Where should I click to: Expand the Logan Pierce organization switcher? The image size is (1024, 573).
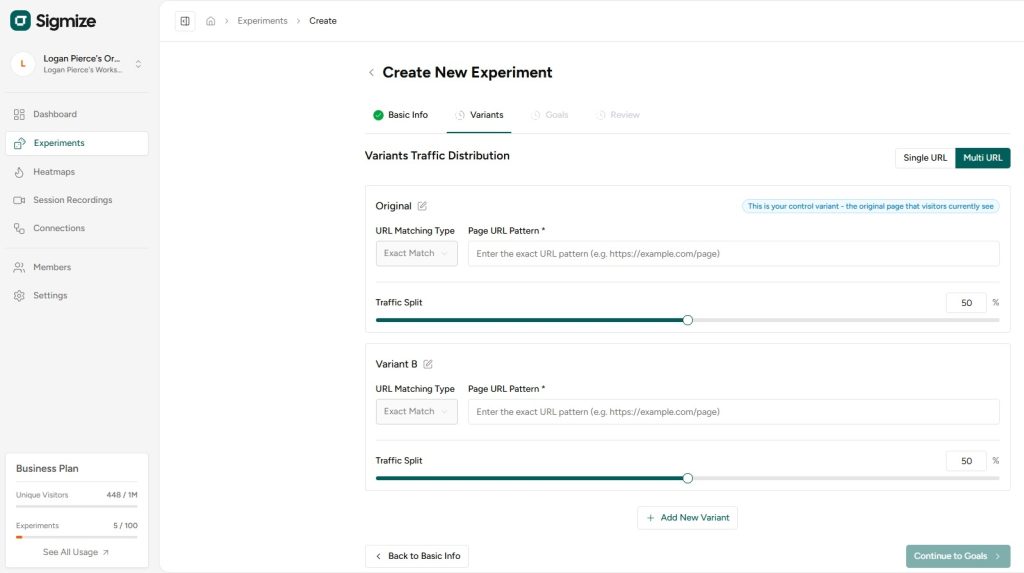click(138, 64)
